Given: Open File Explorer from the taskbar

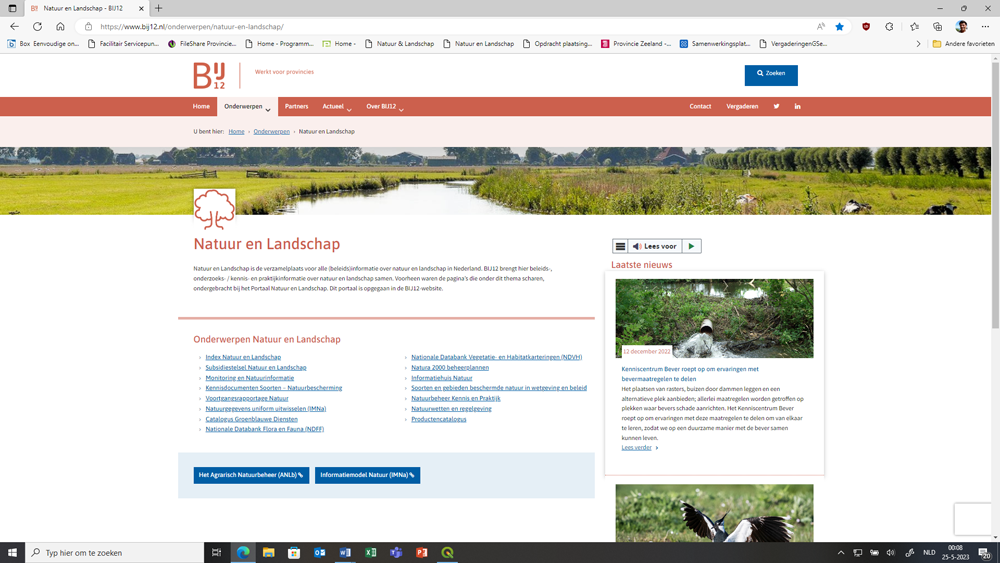Looking at the screenshot, I should pos(268,553).
